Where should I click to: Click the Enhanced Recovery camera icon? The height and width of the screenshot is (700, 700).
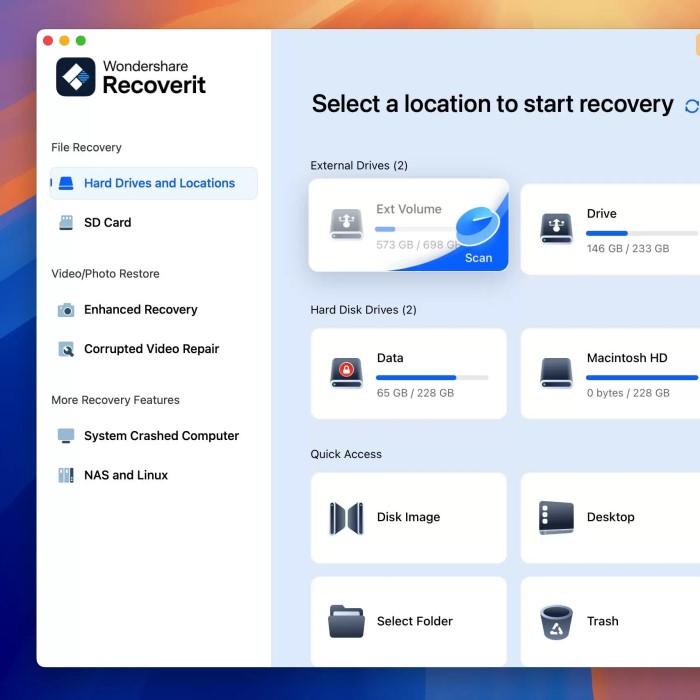pyautogui.click(x=66, y=309)
